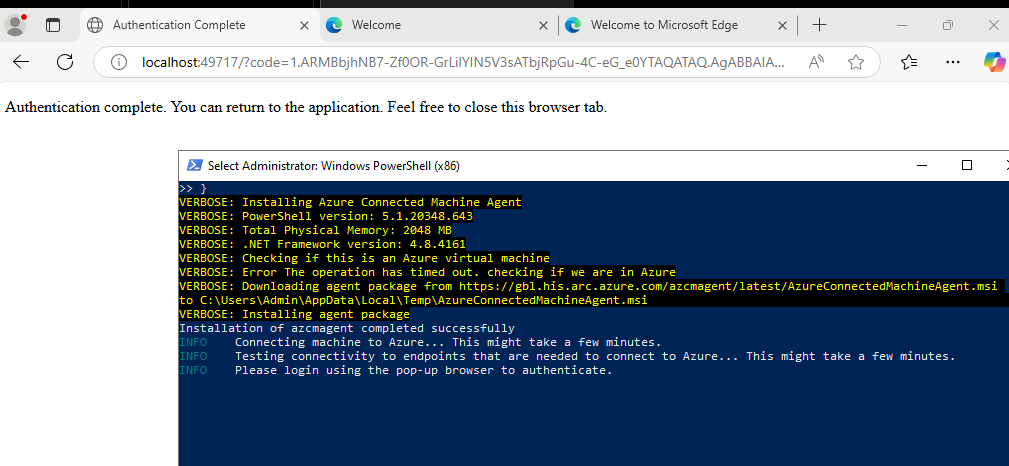This screenshot has height=466, width=1009.
Task: Click 'Please login using the pop-up browser' line
Action: 396,370
